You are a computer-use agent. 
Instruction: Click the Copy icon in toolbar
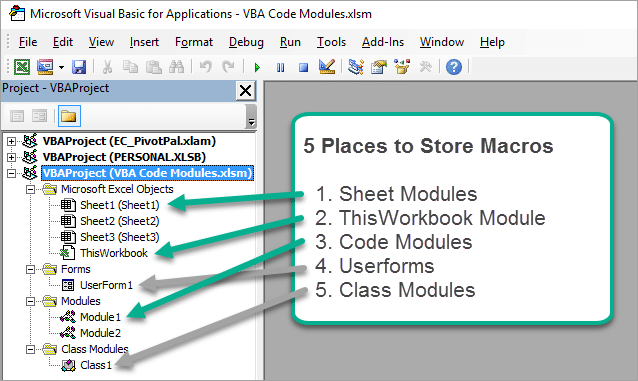[x=130, y=67]
